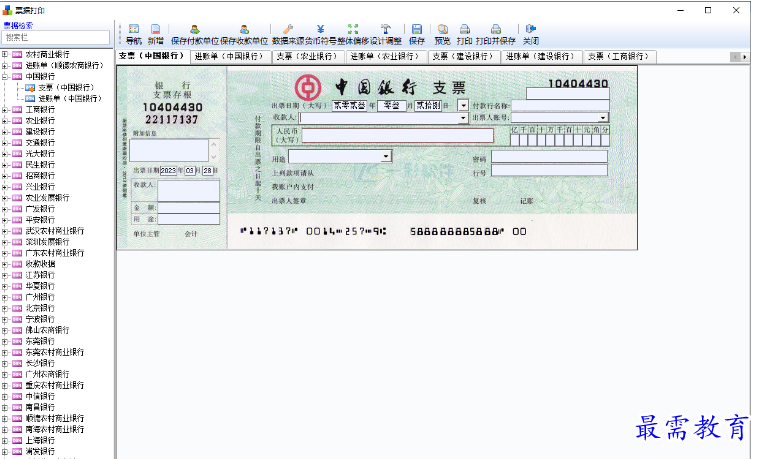Switch to 进账单（中国银行）tab
Viewport: 757px width, 459px height.
click(230, 56)
